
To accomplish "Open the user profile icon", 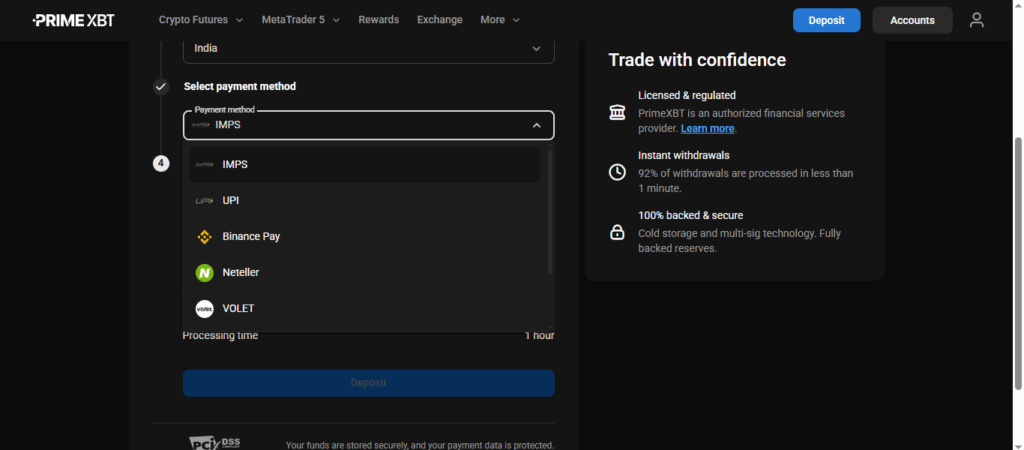I will [977, 20].
